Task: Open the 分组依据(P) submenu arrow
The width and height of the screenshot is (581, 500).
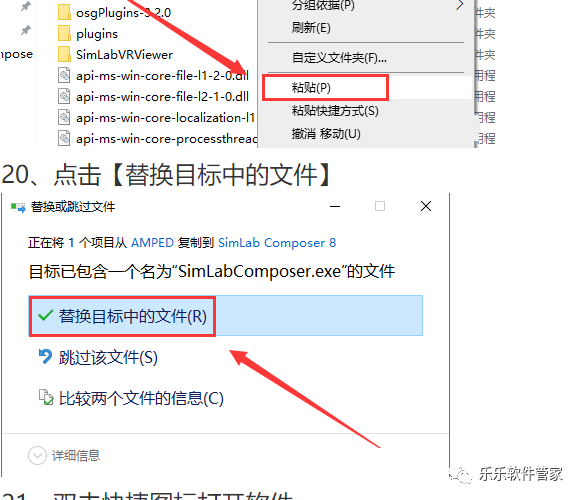Action: (460, 5)
